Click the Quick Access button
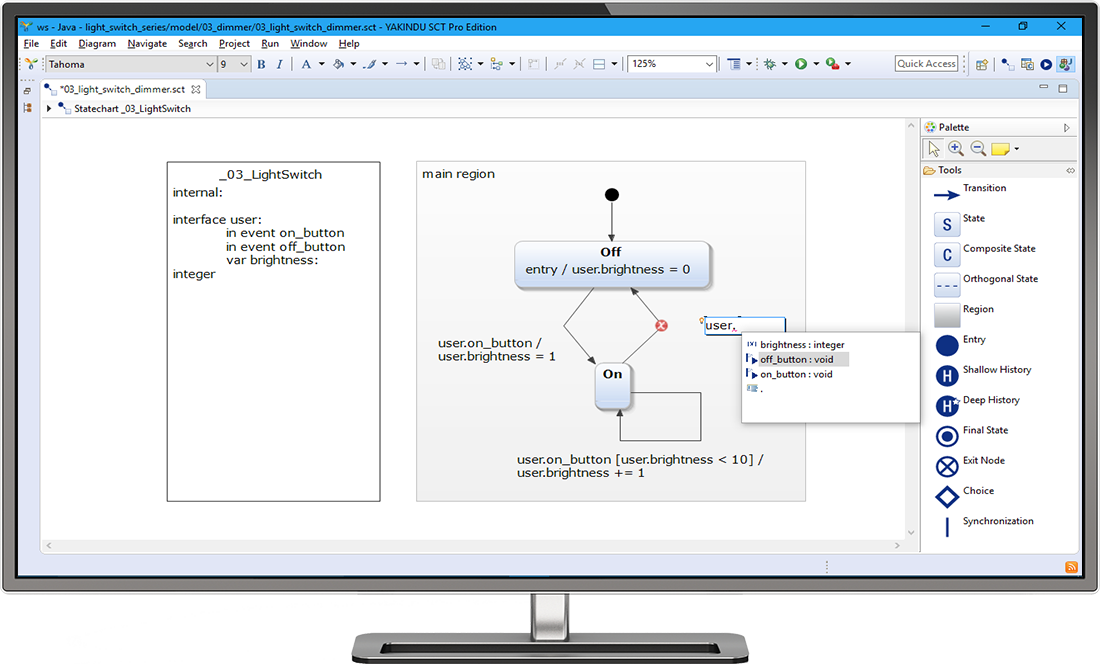The height and width of the screenshot is (664, 1100). (925, 62)
